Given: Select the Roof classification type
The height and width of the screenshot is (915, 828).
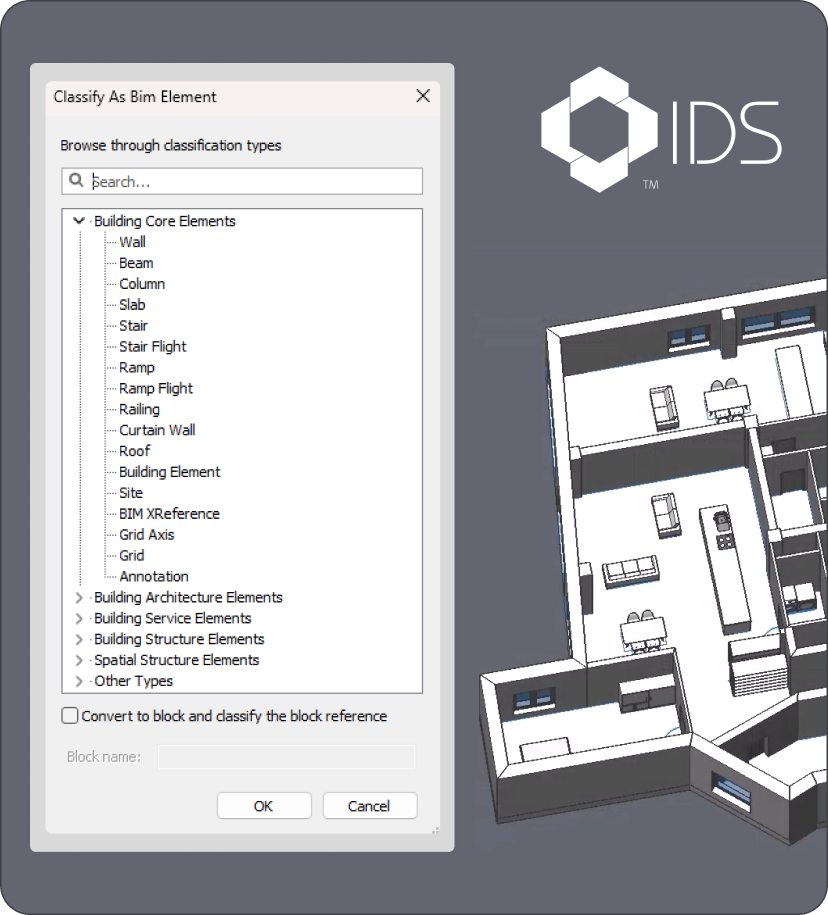Looking at the screenshot, I should pyautogui.click(x=134, y=451).
